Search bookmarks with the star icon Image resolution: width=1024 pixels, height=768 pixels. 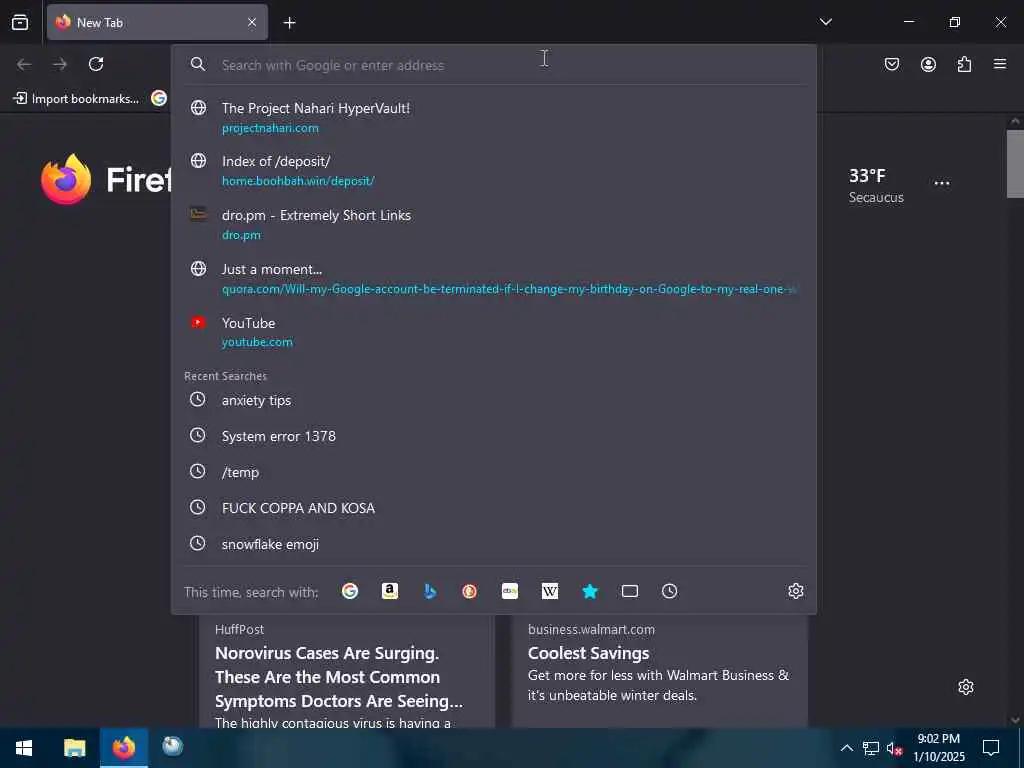tap(590, 591)
